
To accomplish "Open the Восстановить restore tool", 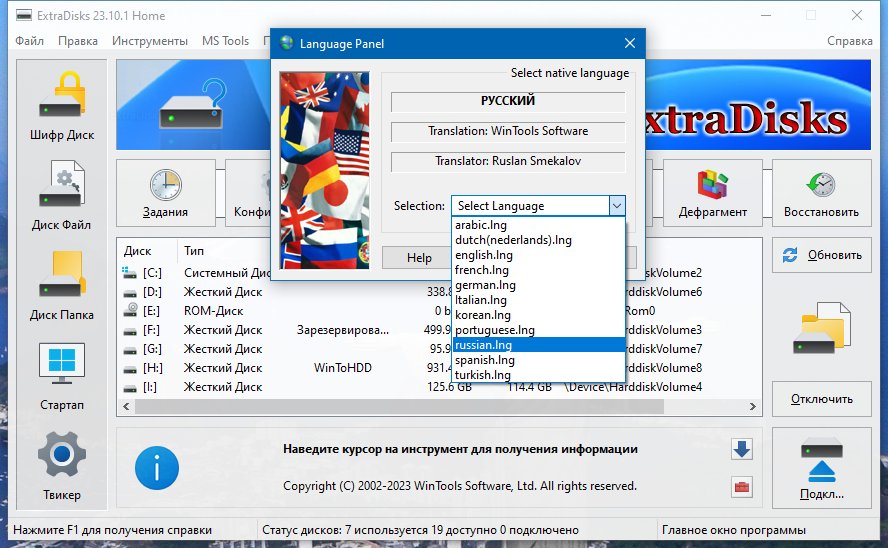I will click(821, 193).
